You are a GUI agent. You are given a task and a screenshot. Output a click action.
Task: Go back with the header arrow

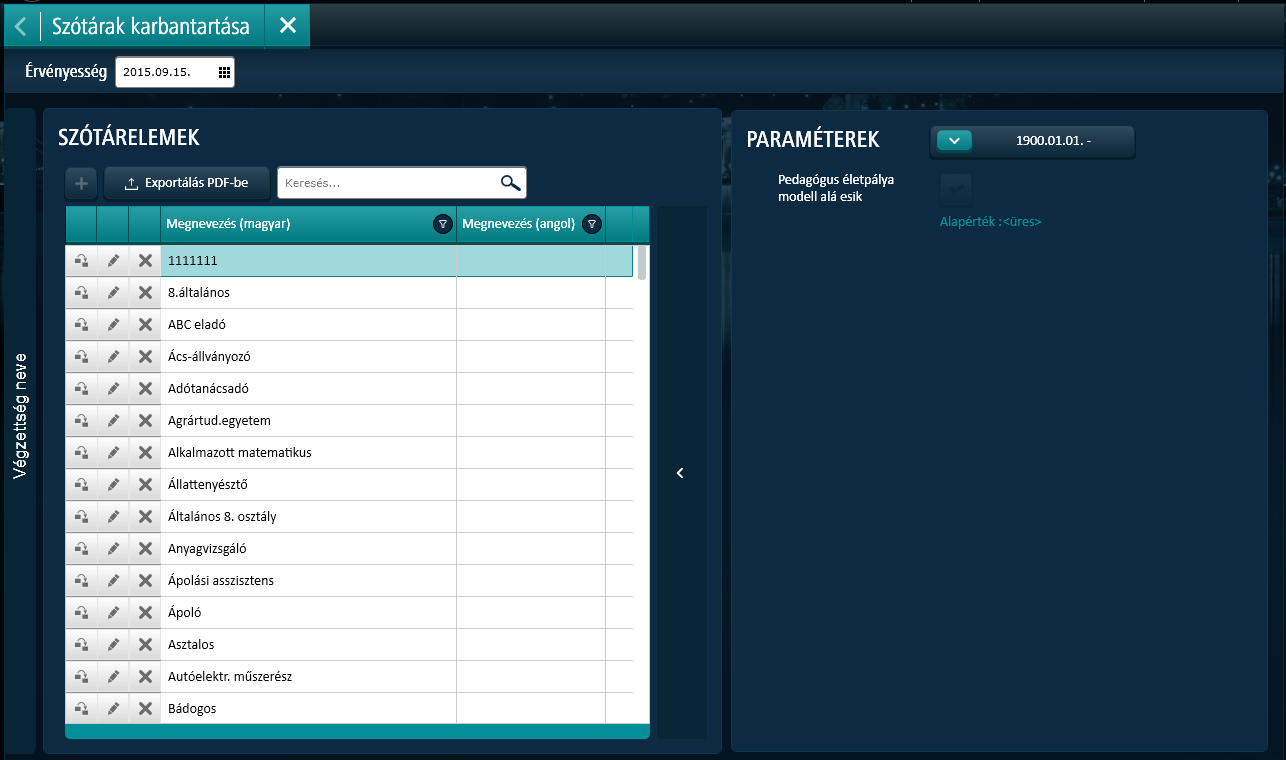20,25
